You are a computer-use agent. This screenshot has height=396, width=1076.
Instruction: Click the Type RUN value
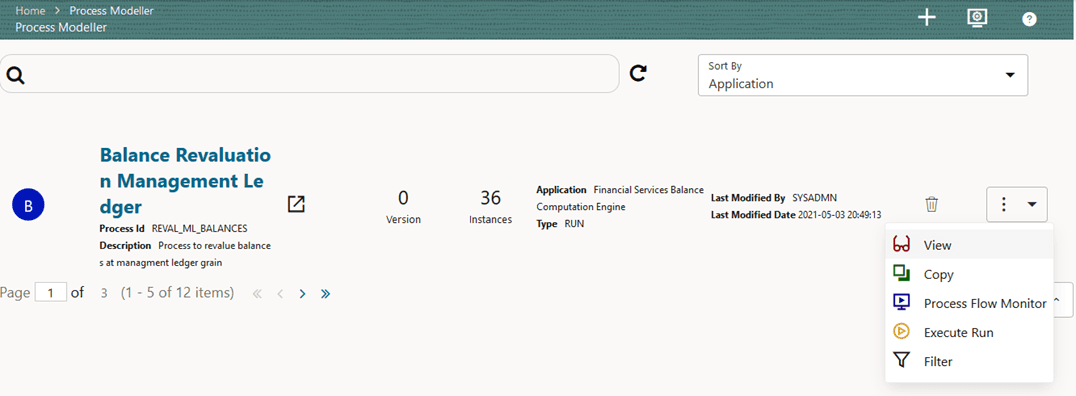click(x=574, y=224)
